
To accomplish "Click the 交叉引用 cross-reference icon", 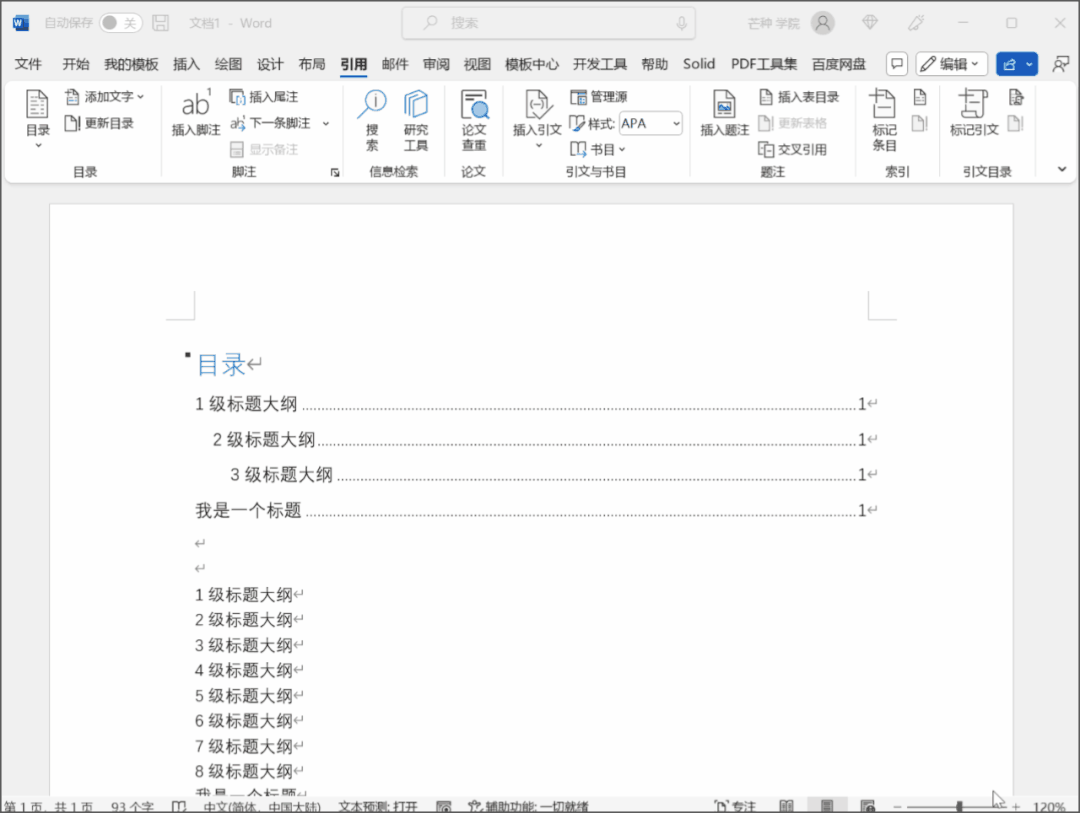I will tap(767, 149).
